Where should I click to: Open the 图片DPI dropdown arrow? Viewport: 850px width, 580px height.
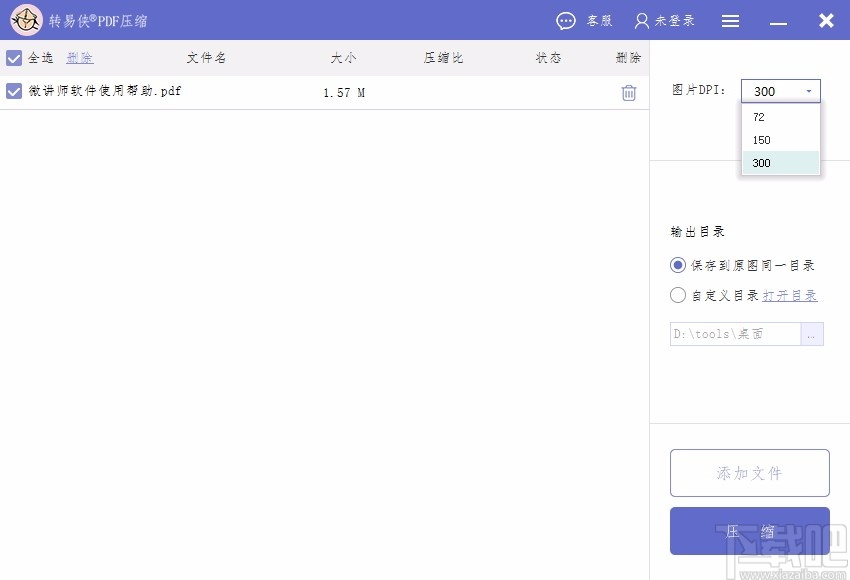pyautogui.click(x=810, y=90)
